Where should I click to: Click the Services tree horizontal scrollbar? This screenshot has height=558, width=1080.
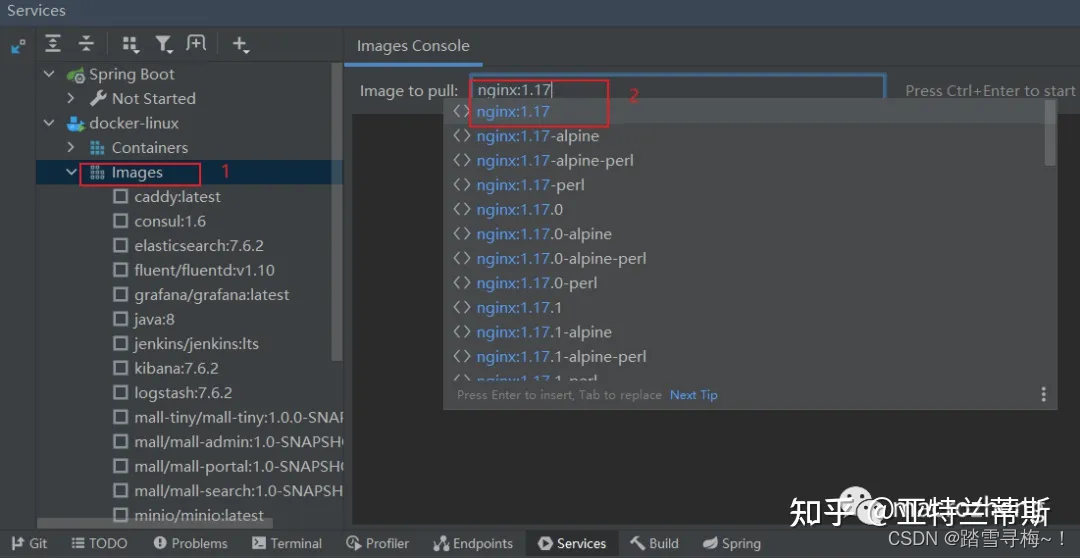click(x=155, y=524)
